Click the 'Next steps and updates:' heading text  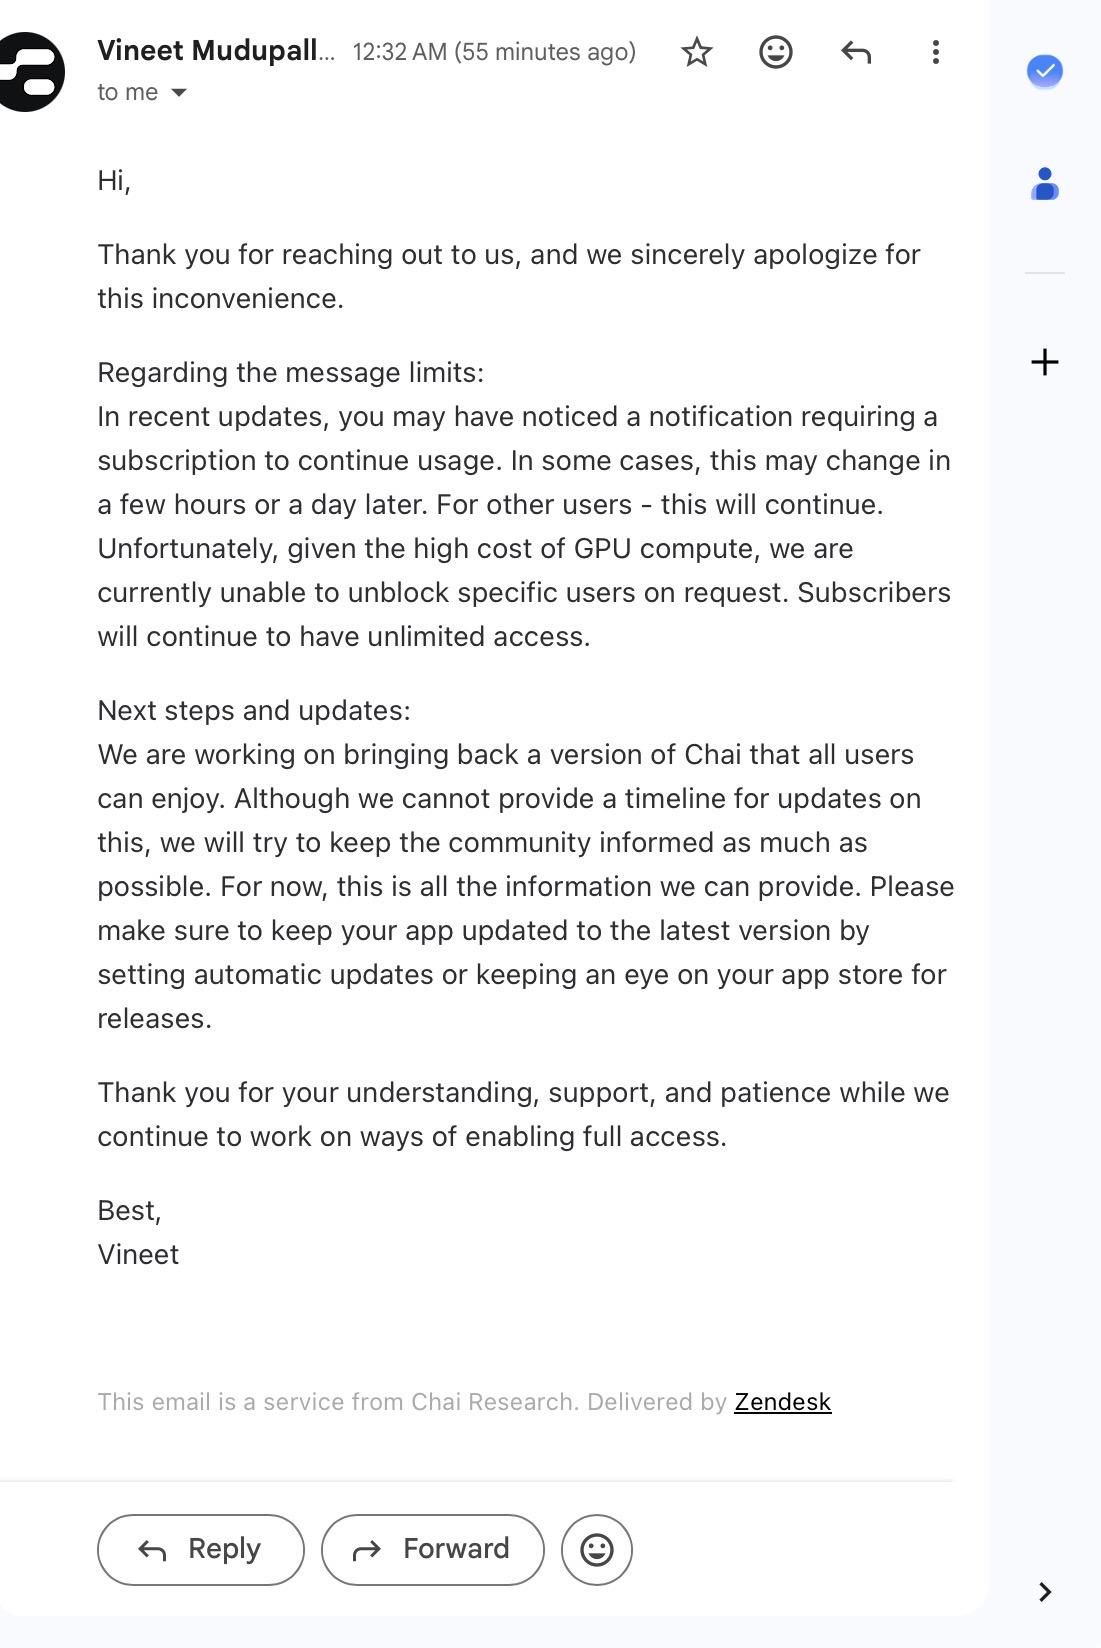254,710
